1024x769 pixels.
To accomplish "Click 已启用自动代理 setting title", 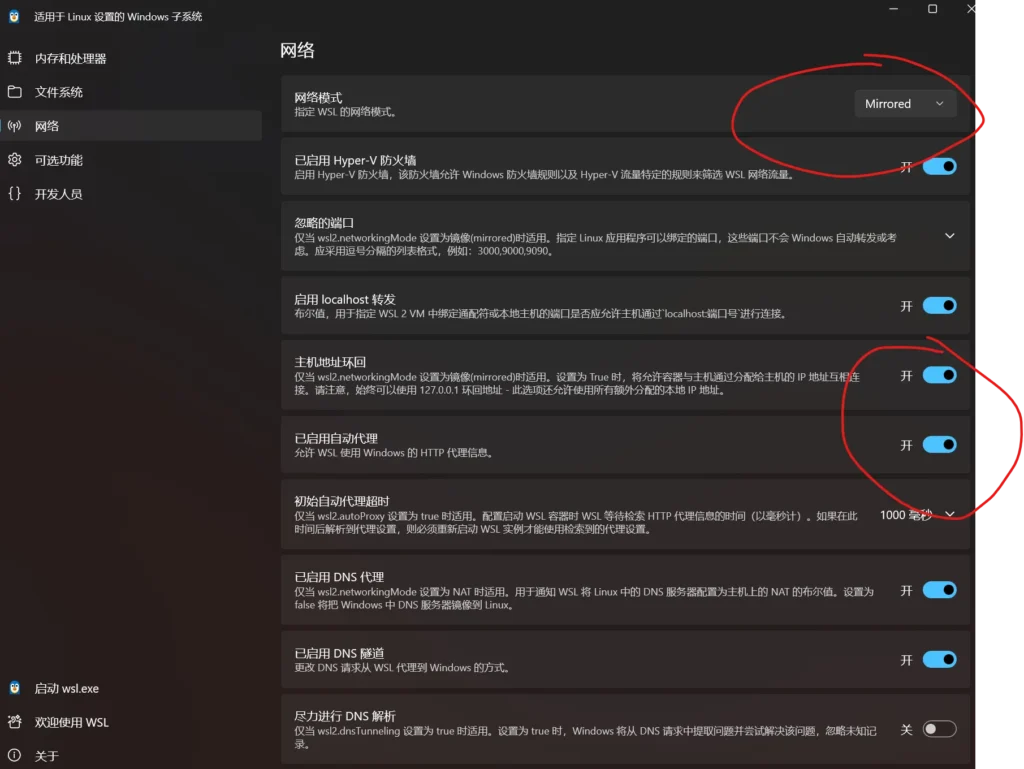I will pos(336,438).
